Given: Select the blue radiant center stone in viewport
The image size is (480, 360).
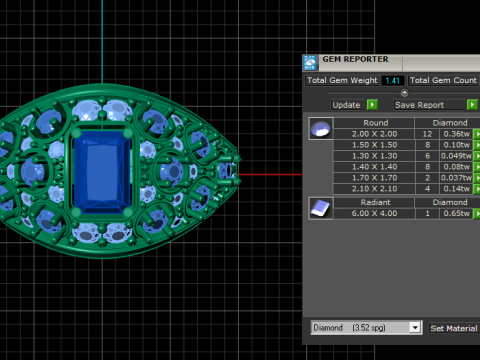Looking at the screenshot, I should (x=102, y=172).
